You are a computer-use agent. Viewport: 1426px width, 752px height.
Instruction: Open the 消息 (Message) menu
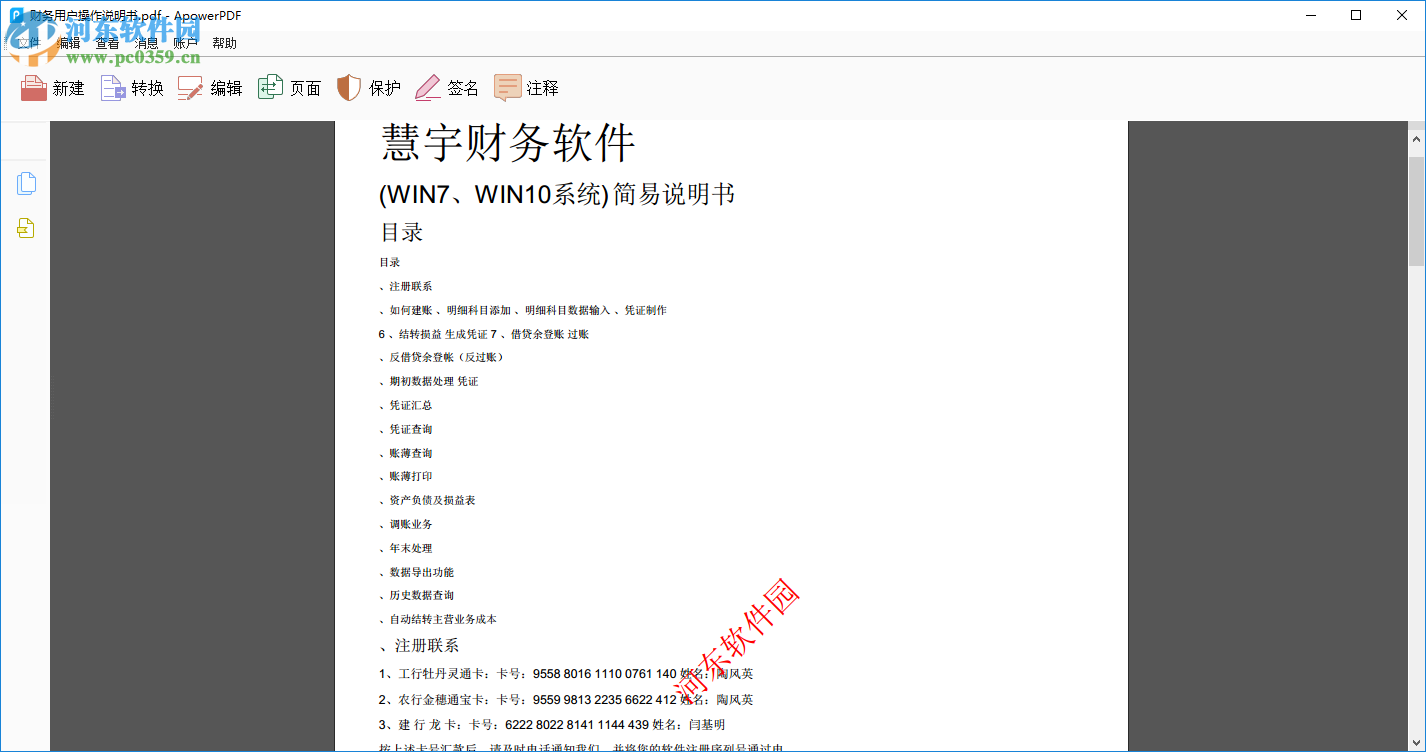coord(146,42)
